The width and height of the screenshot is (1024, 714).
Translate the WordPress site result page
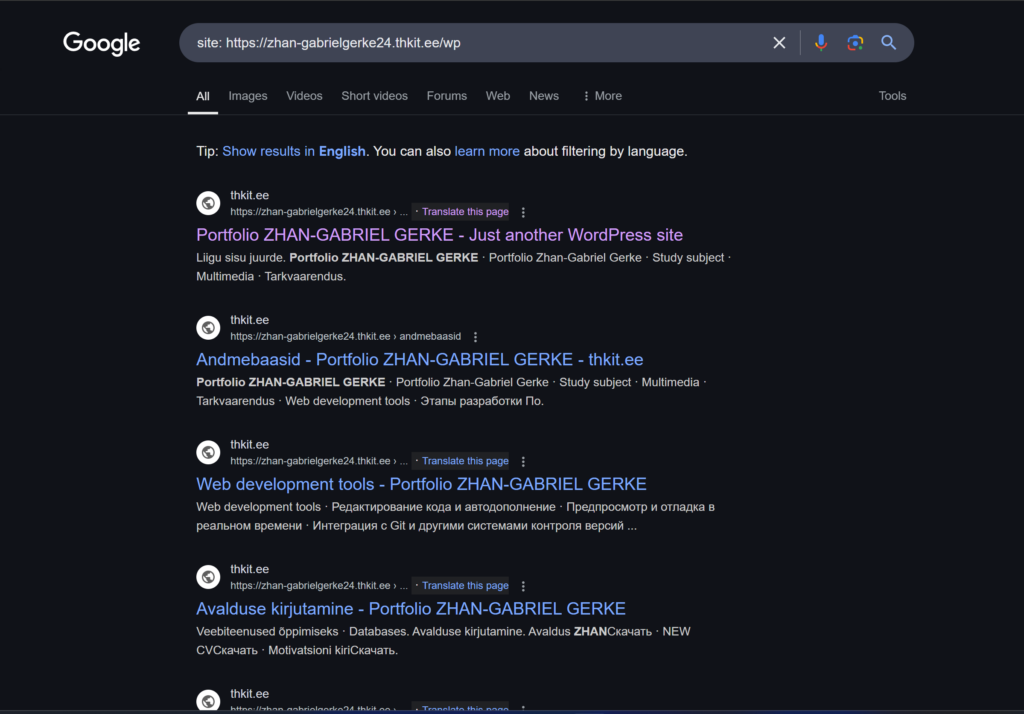tap(465, 212)
